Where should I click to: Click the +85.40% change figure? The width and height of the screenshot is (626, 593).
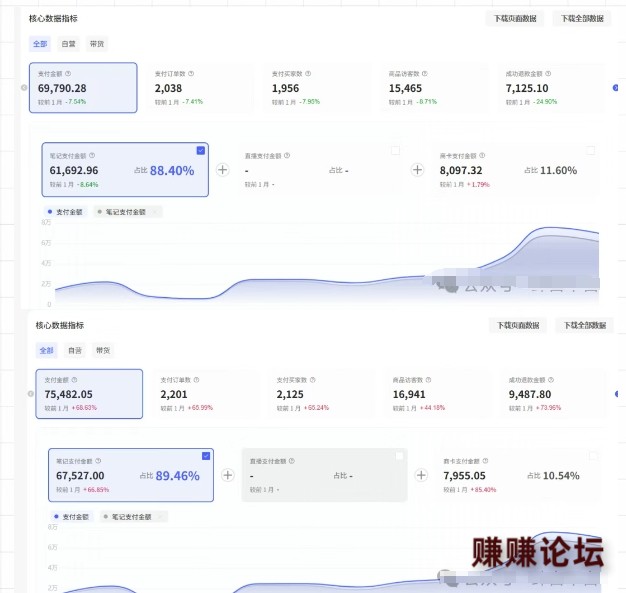(483, 490)
